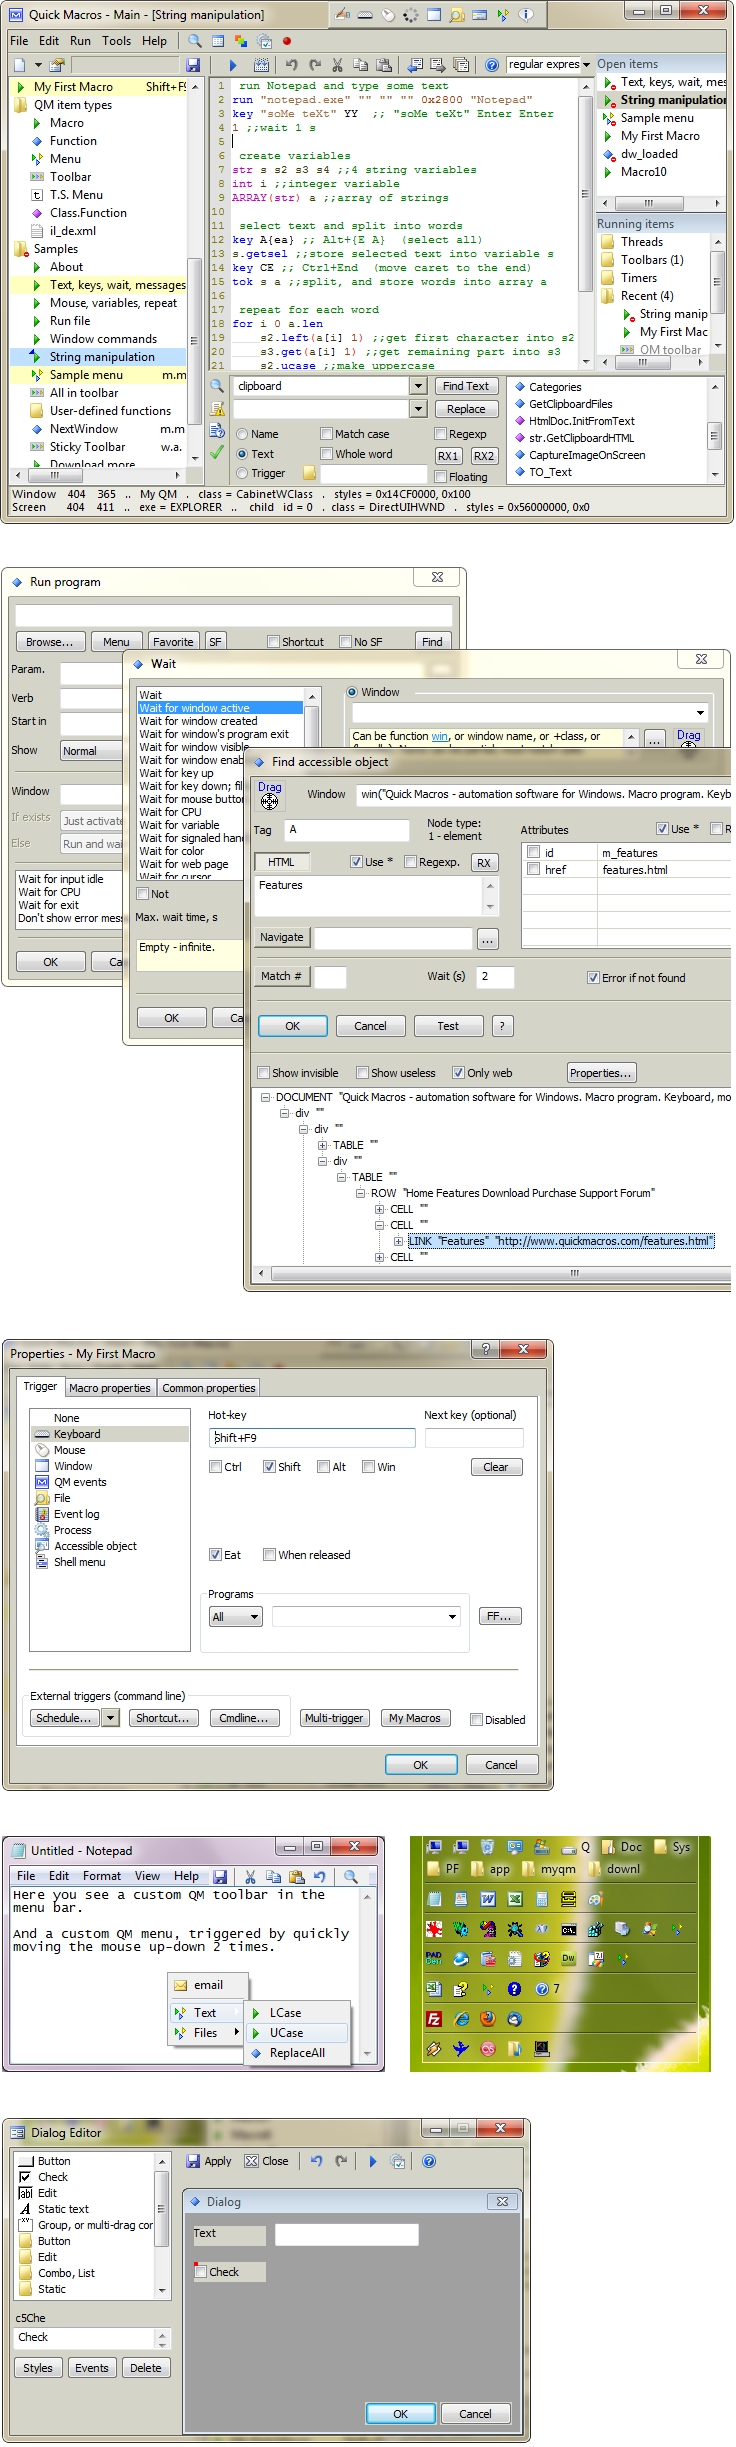
Task: Enable the Whole word checkbox
Action: [326, 454]
